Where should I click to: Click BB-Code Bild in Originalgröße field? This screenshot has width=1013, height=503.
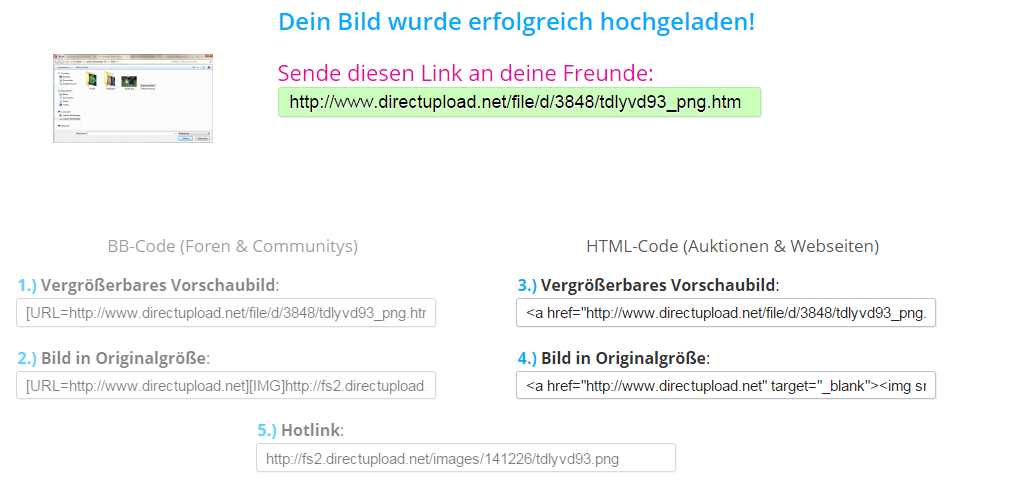click(226, 385)
